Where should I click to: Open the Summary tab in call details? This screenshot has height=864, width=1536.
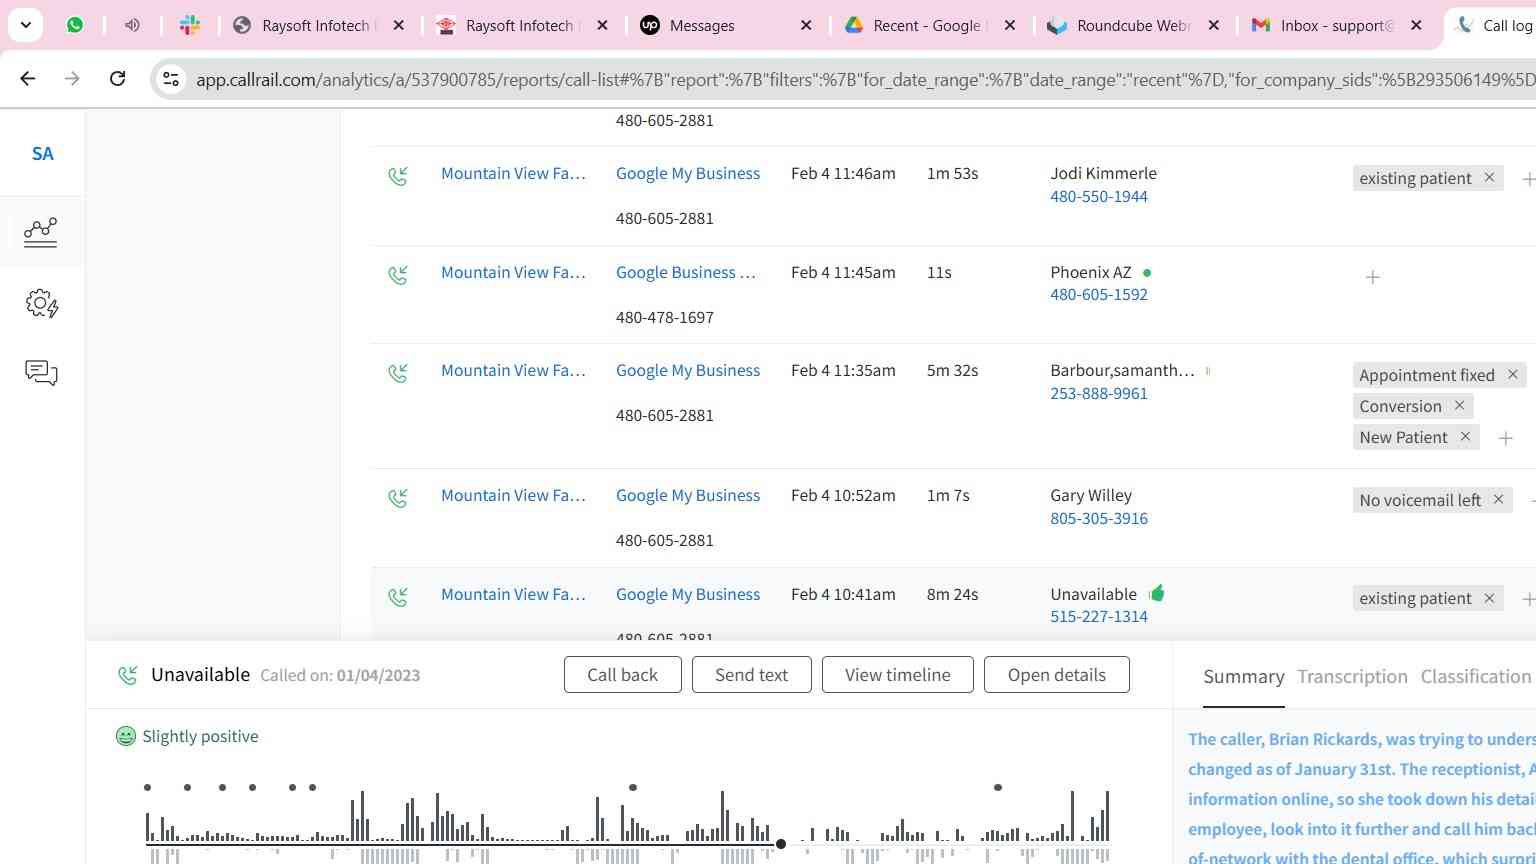pyautogui.click(x=1243, y=677)
